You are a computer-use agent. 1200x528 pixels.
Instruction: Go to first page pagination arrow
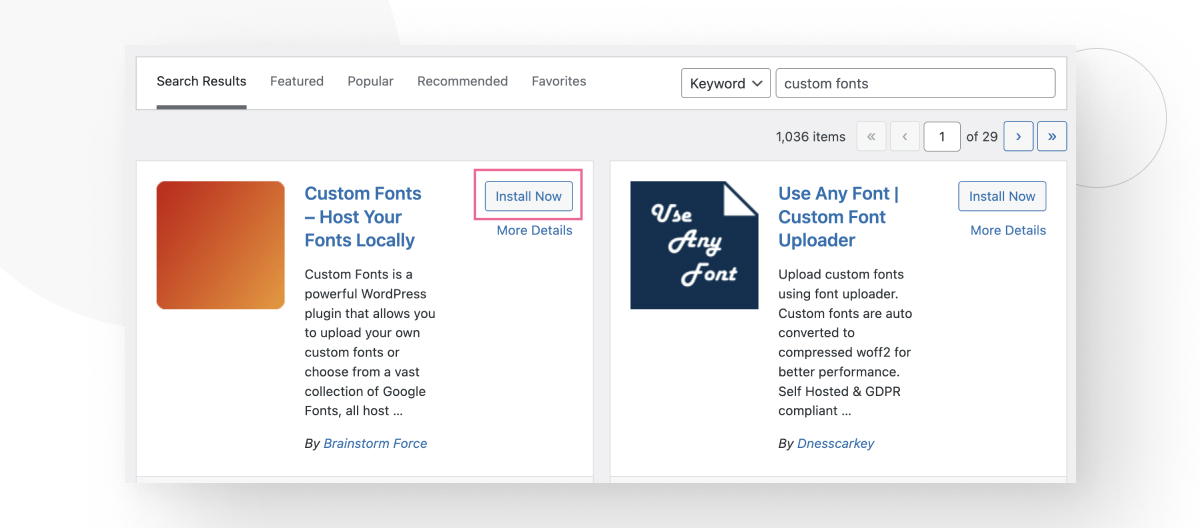click(871, 136)
